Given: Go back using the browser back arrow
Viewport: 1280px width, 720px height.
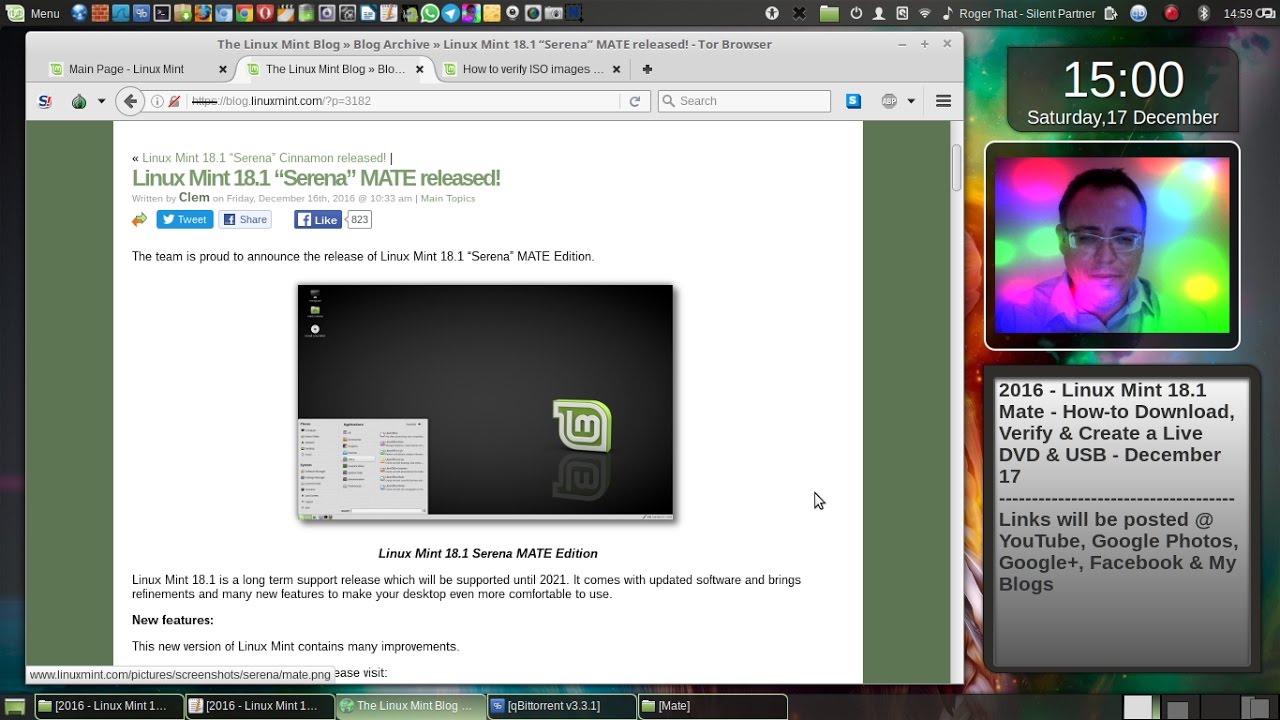Looking at the screenshot, I should click(130, 101).
